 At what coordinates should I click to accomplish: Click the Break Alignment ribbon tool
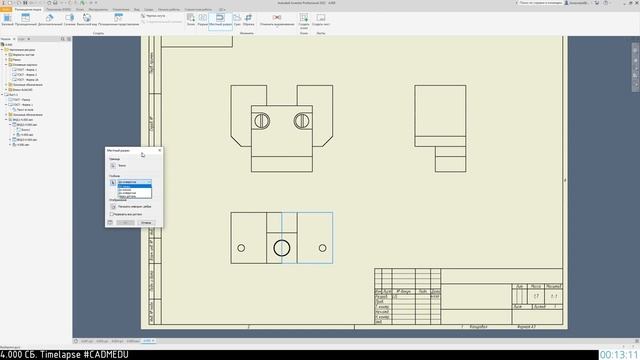(x=277, y=20)
